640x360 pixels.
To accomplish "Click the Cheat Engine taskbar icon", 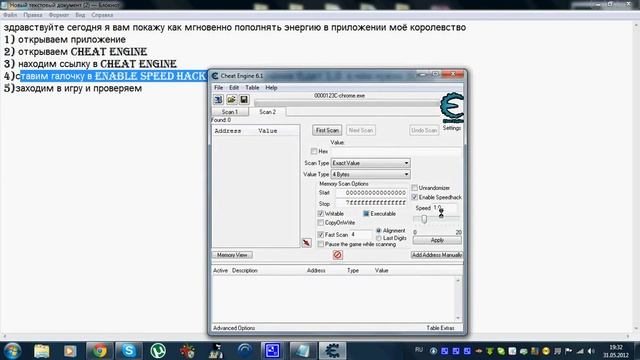I will point(332,351).
